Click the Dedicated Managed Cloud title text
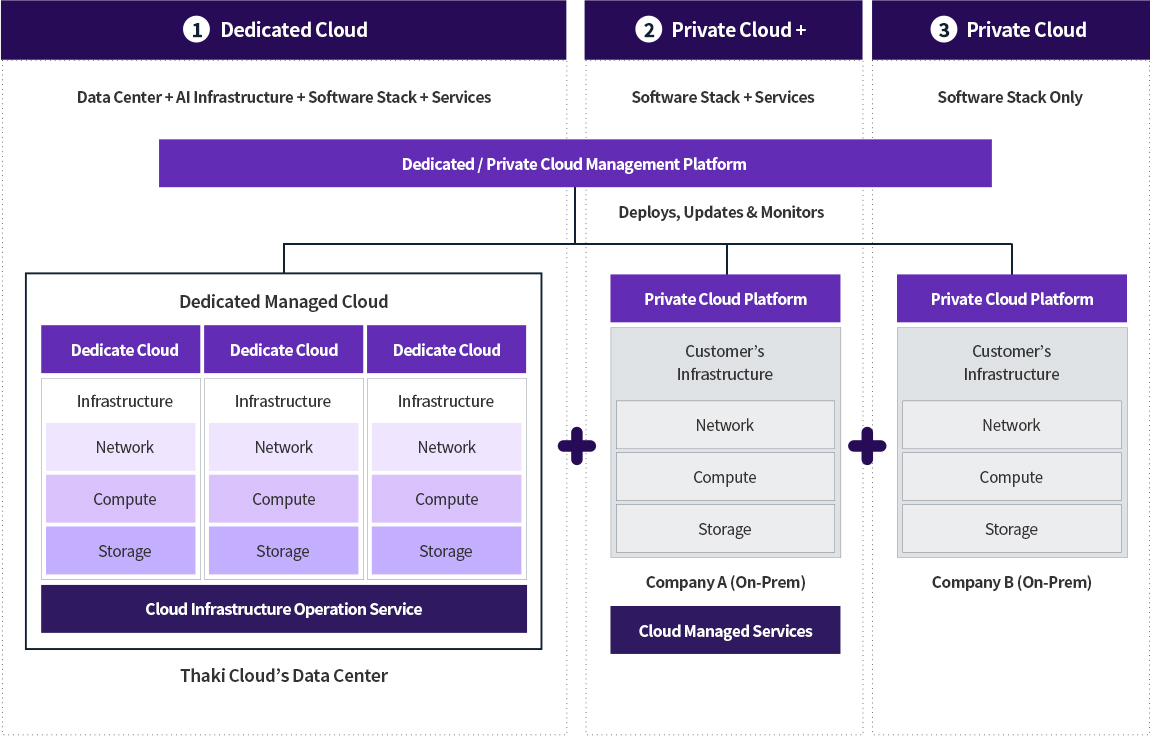This screenshot has height=742, width=1152. (x=284, y=302)
